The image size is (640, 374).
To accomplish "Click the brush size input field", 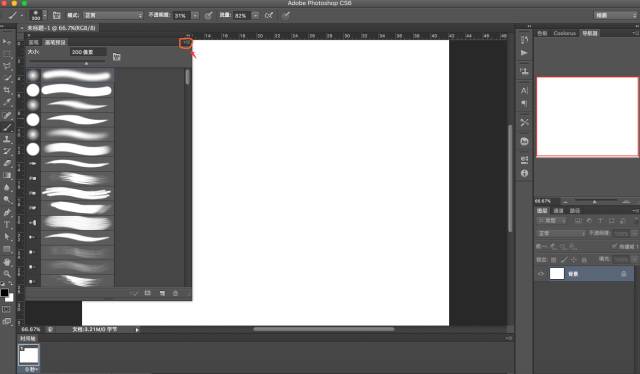I will [88, 52].
